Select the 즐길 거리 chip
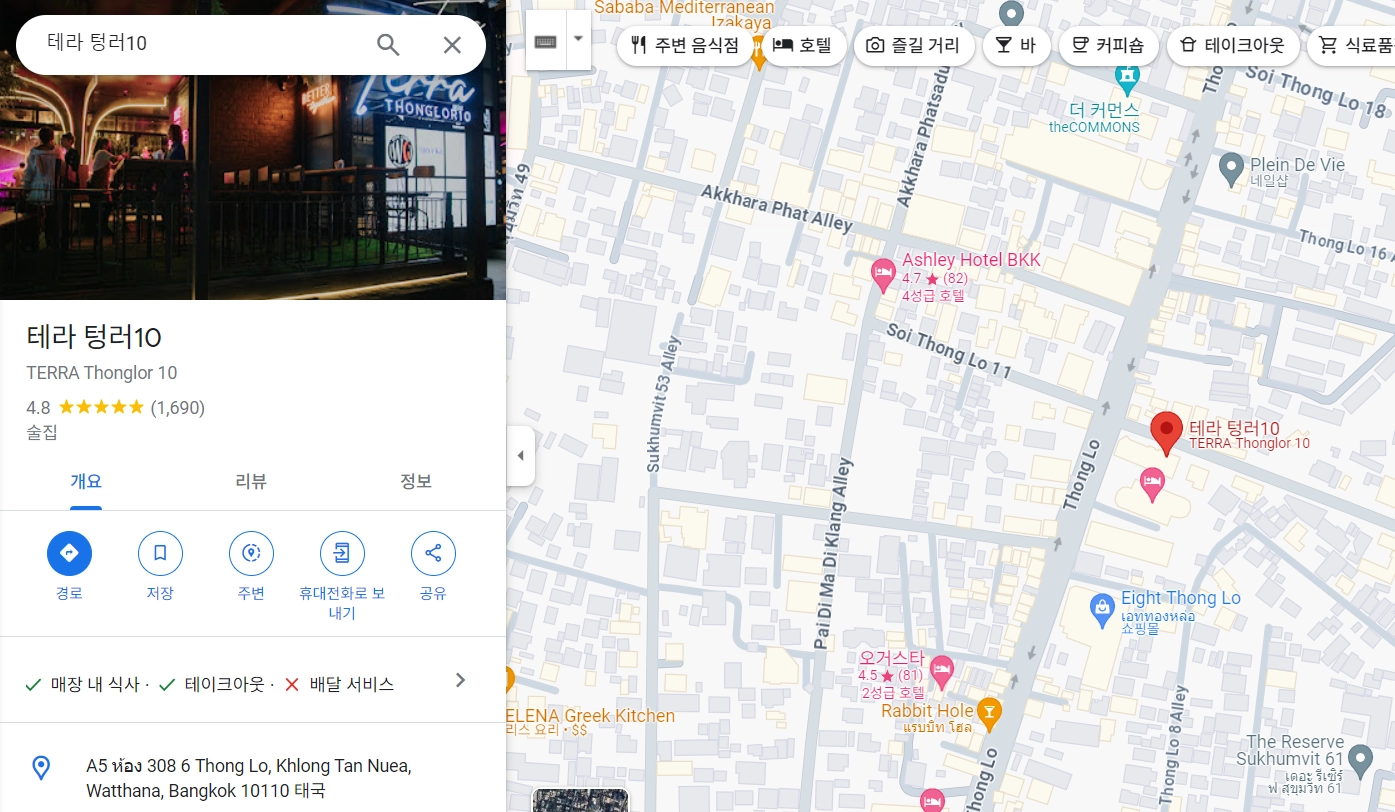This screenshot has width=1395, height=812. click(x=913, y=46)
